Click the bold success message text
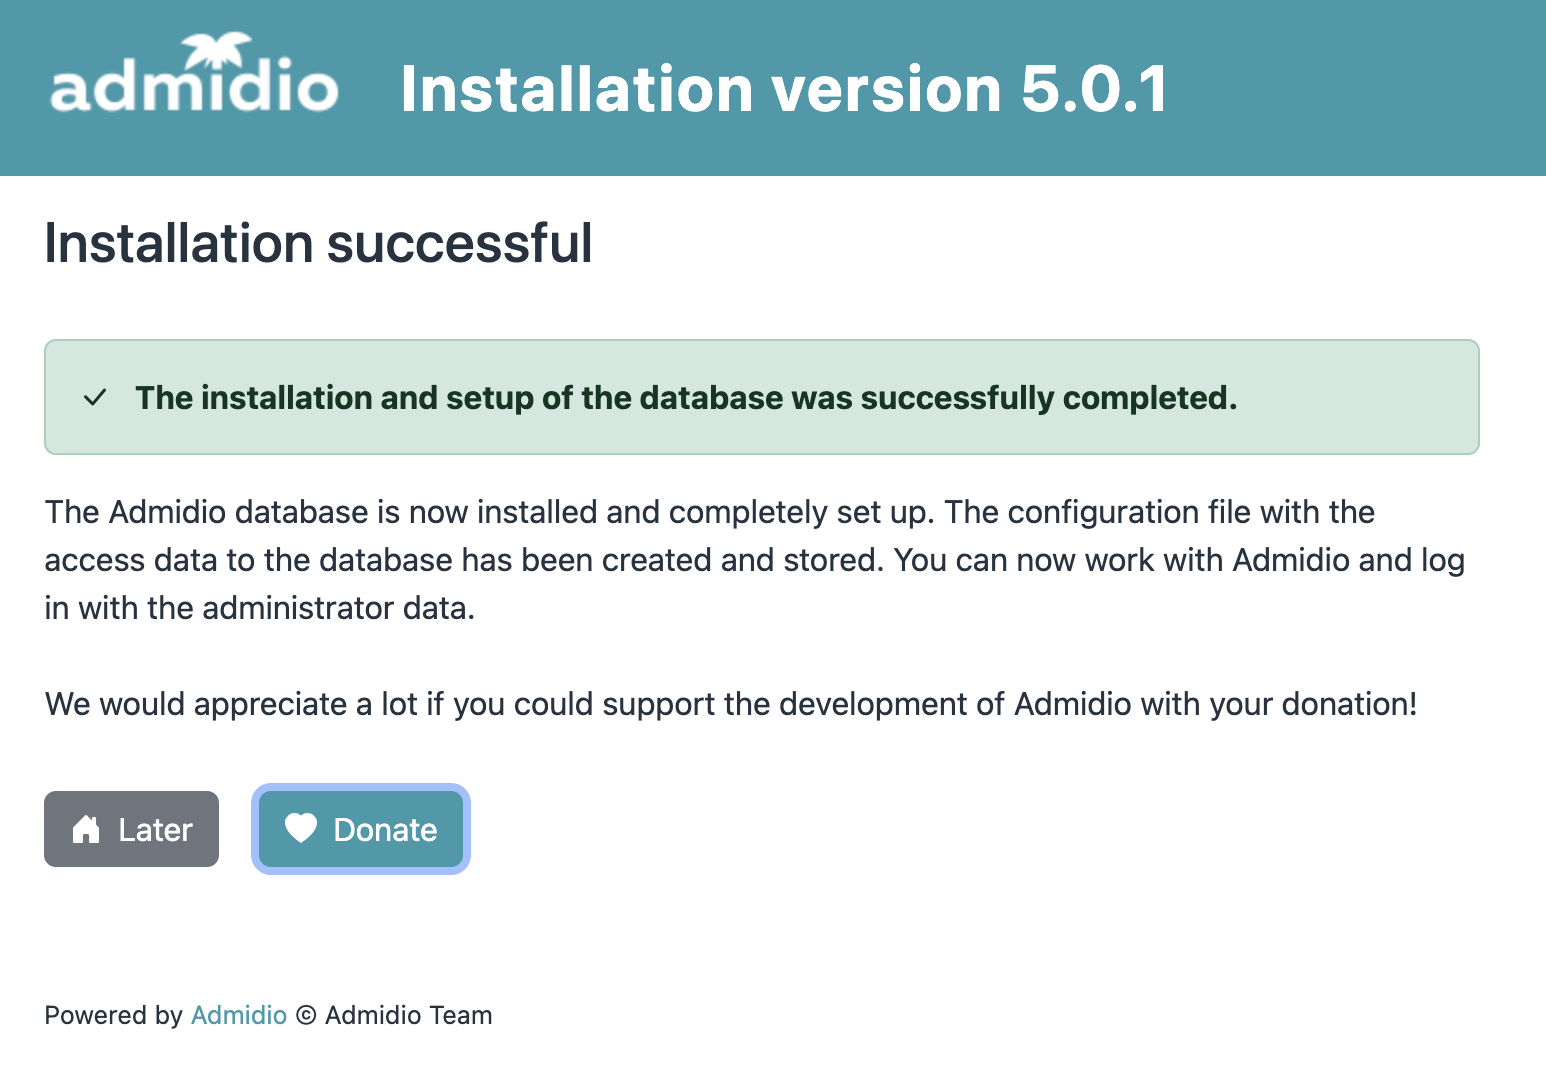This screenshot has width=1546, height=1080. pos(686,398)
